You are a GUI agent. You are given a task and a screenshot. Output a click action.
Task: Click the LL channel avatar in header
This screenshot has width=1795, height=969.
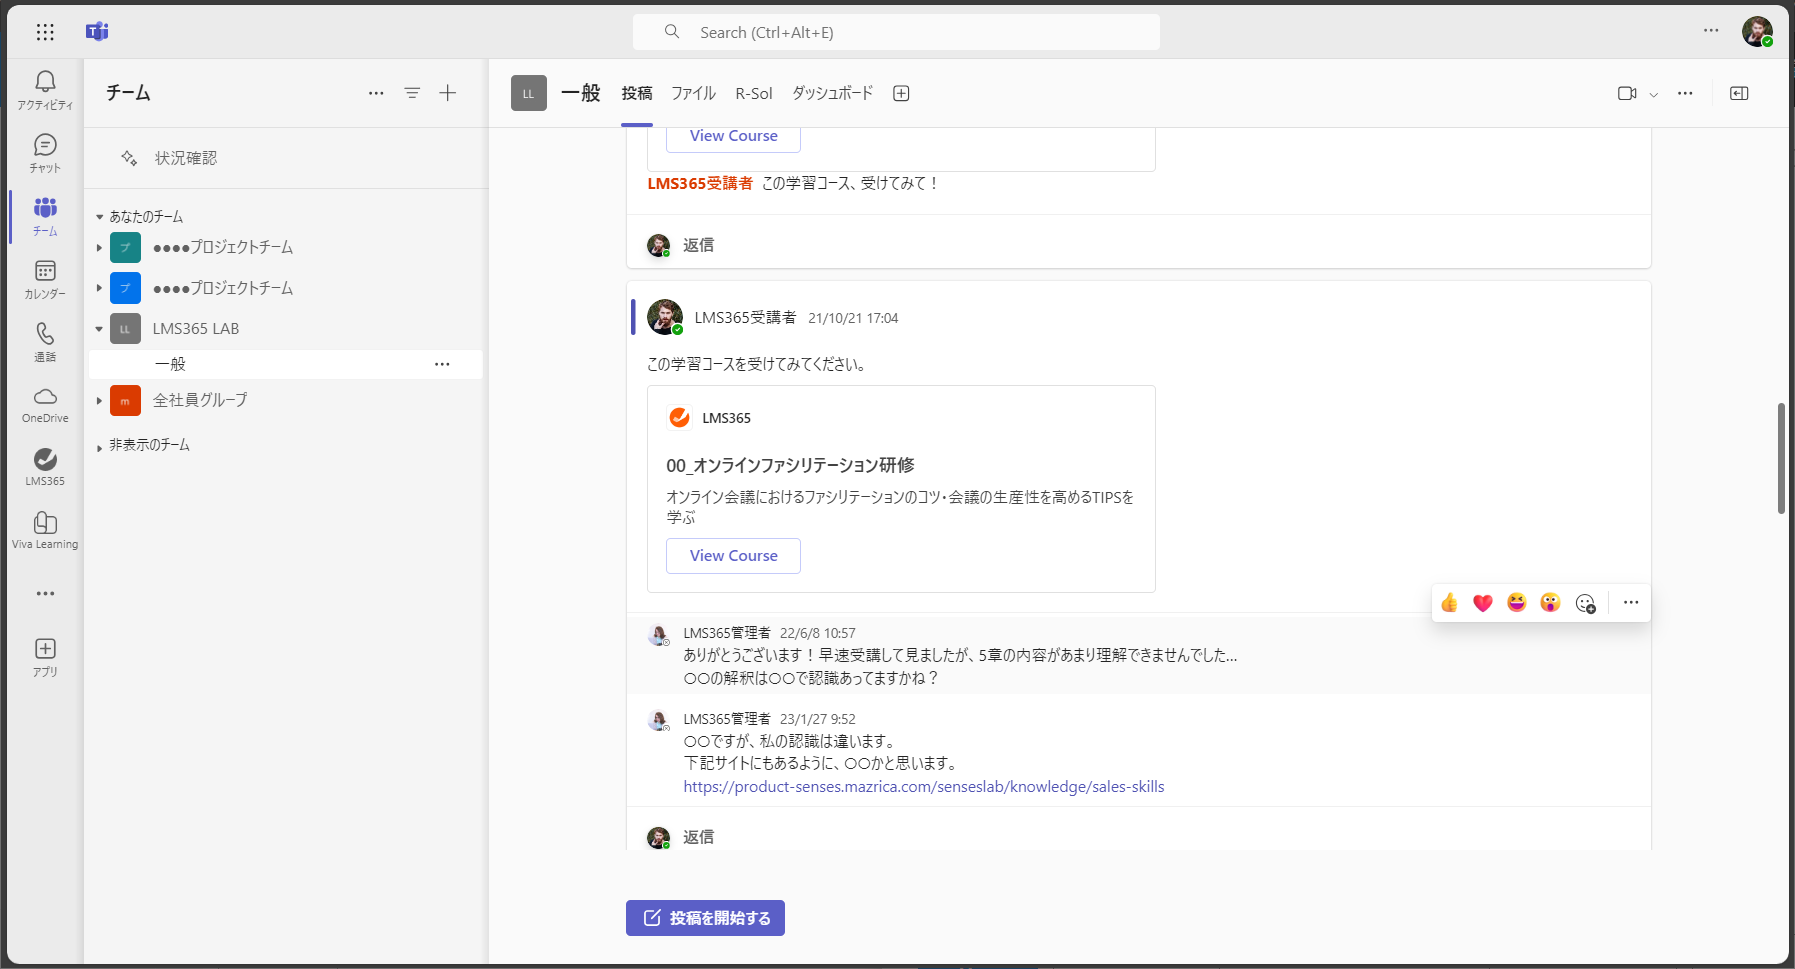pos(529,93)
